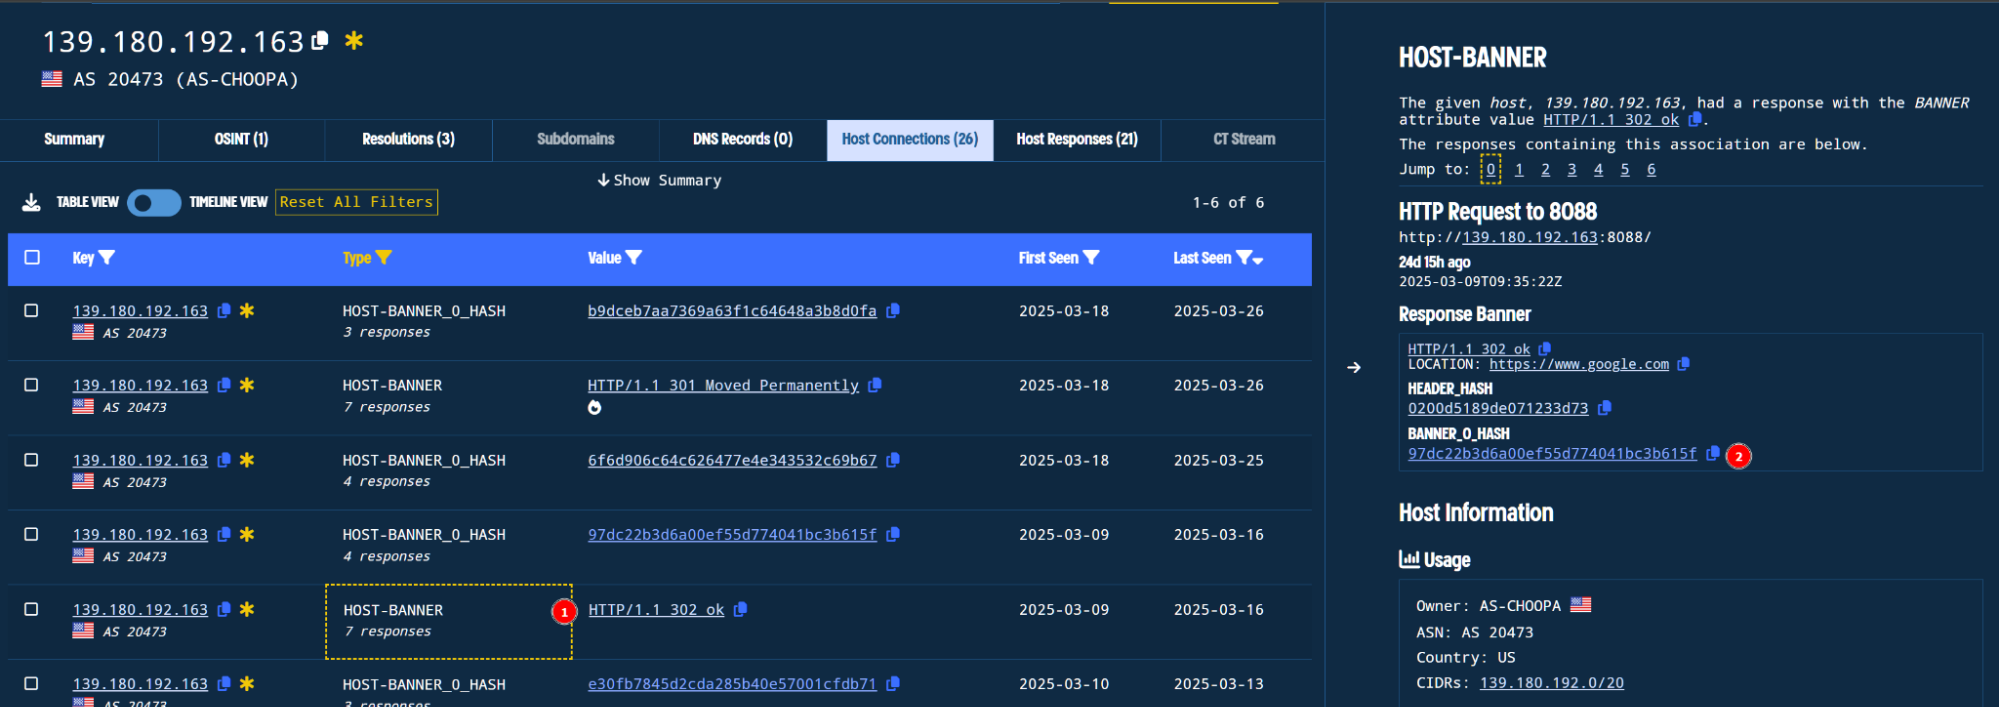Open the First Seen column filter
This screenshot has width=1999, height=707.
click(1091, 258)
